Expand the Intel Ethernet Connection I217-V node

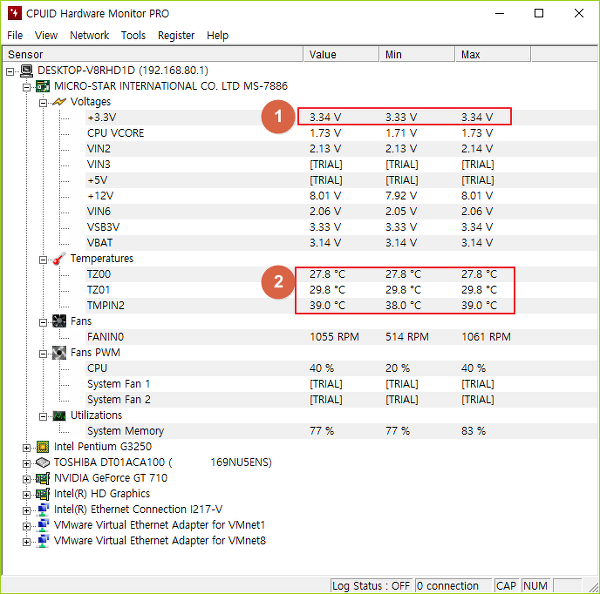coord(26,511)
